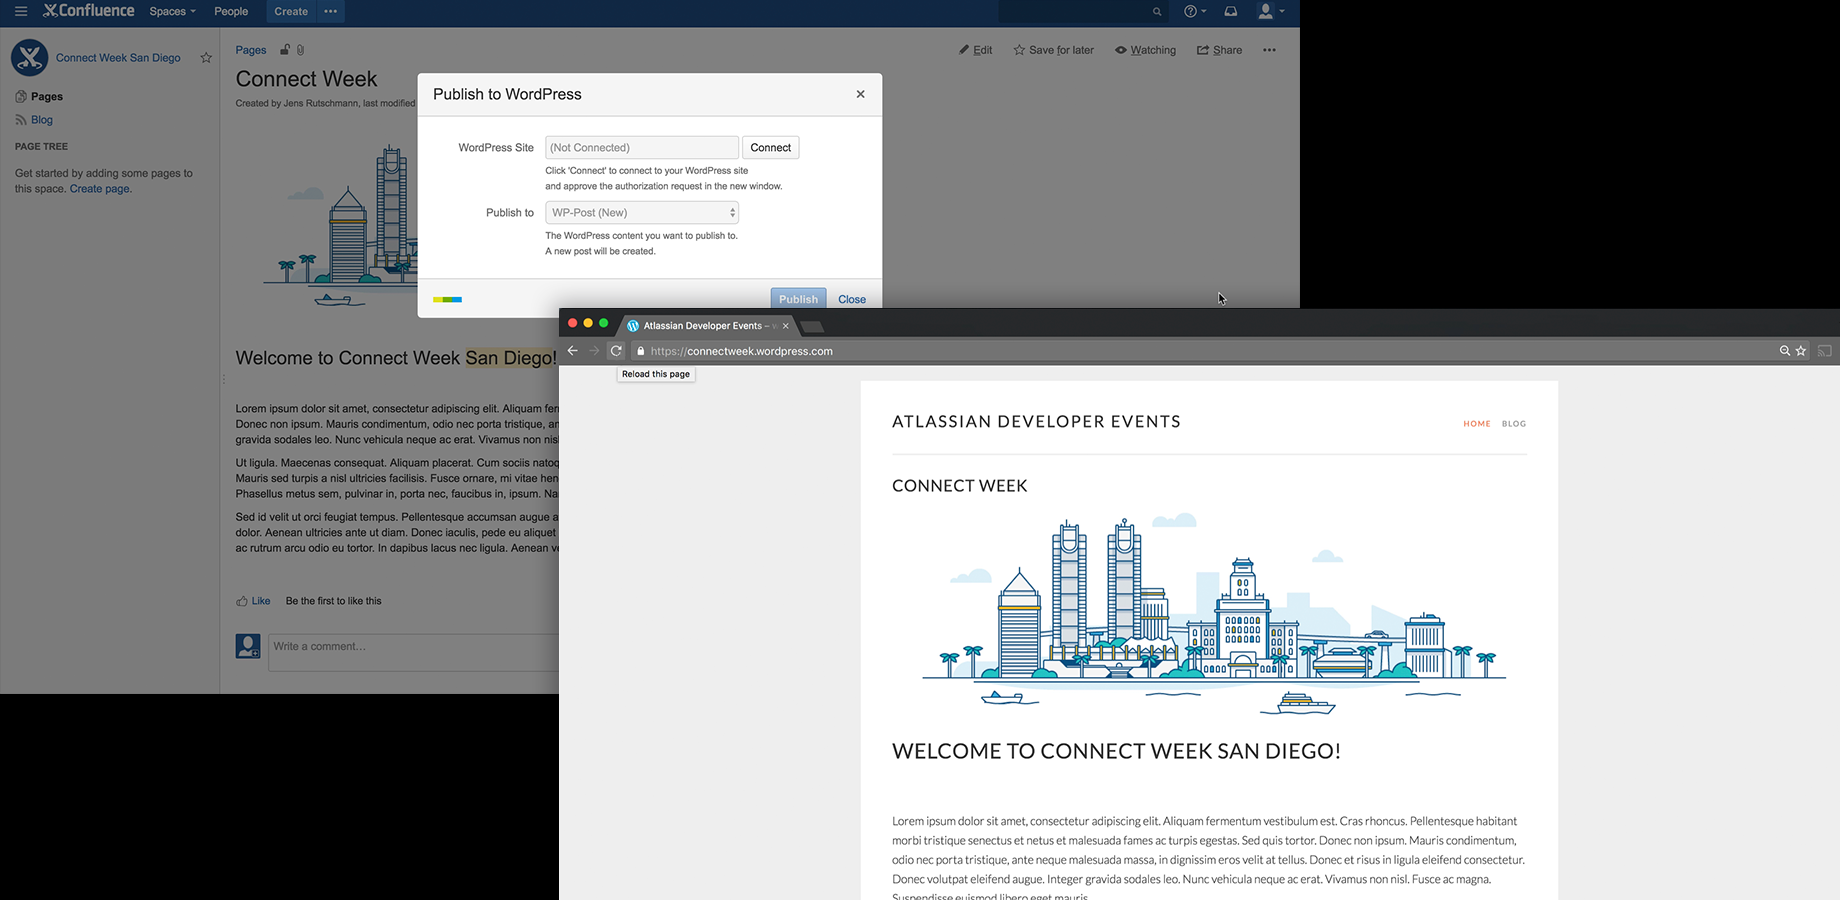The image size is (1840, 900).
Task: Open the Confluence notifications tray icon
Action: click(1231, 12)
